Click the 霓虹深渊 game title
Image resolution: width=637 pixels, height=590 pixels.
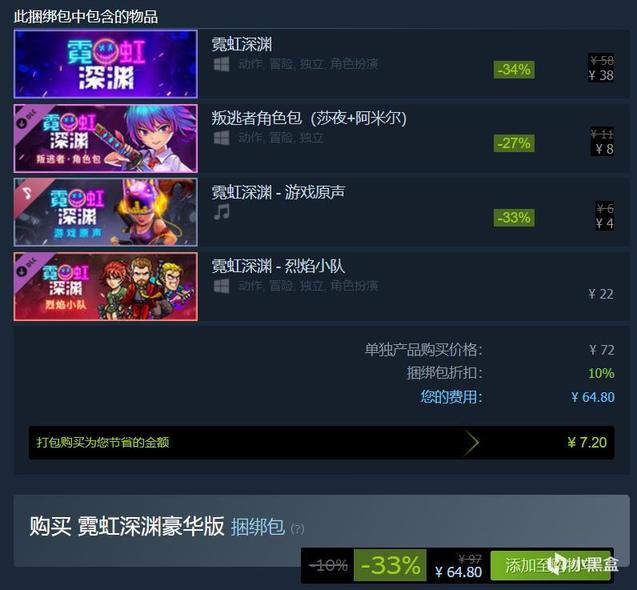click(242, 44)
